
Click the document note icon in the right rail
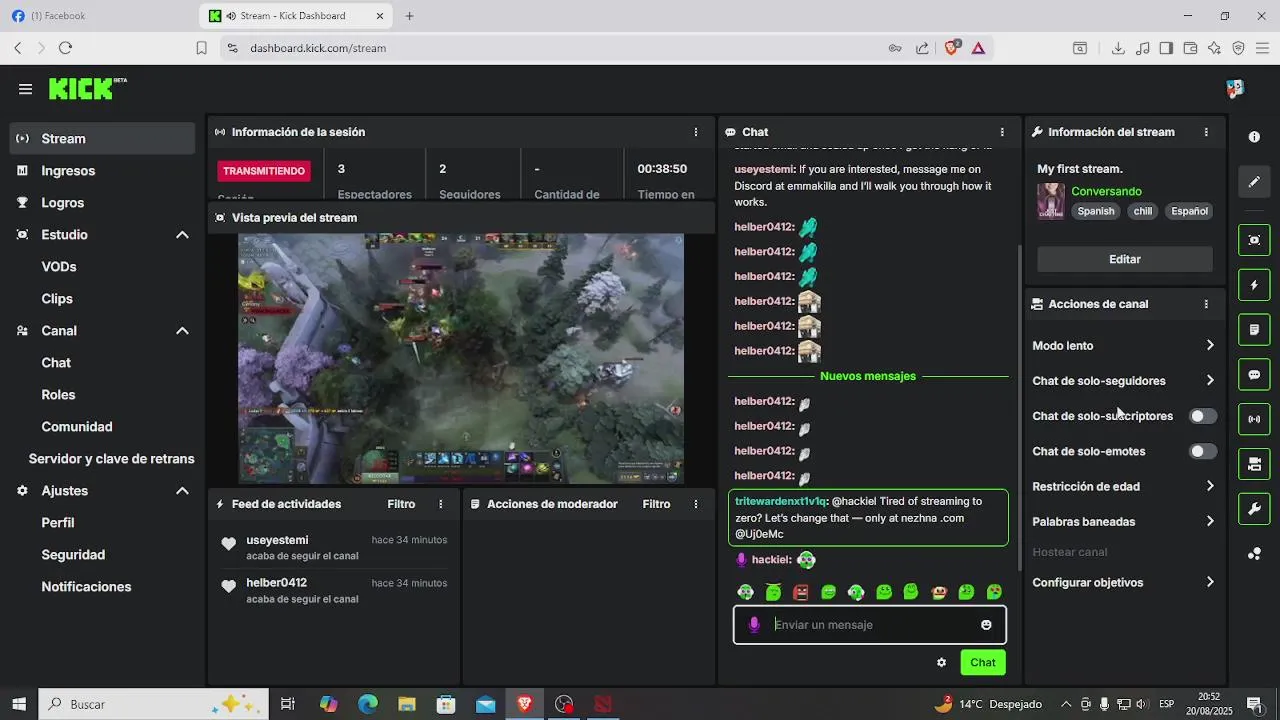[x=1254, y=329]
